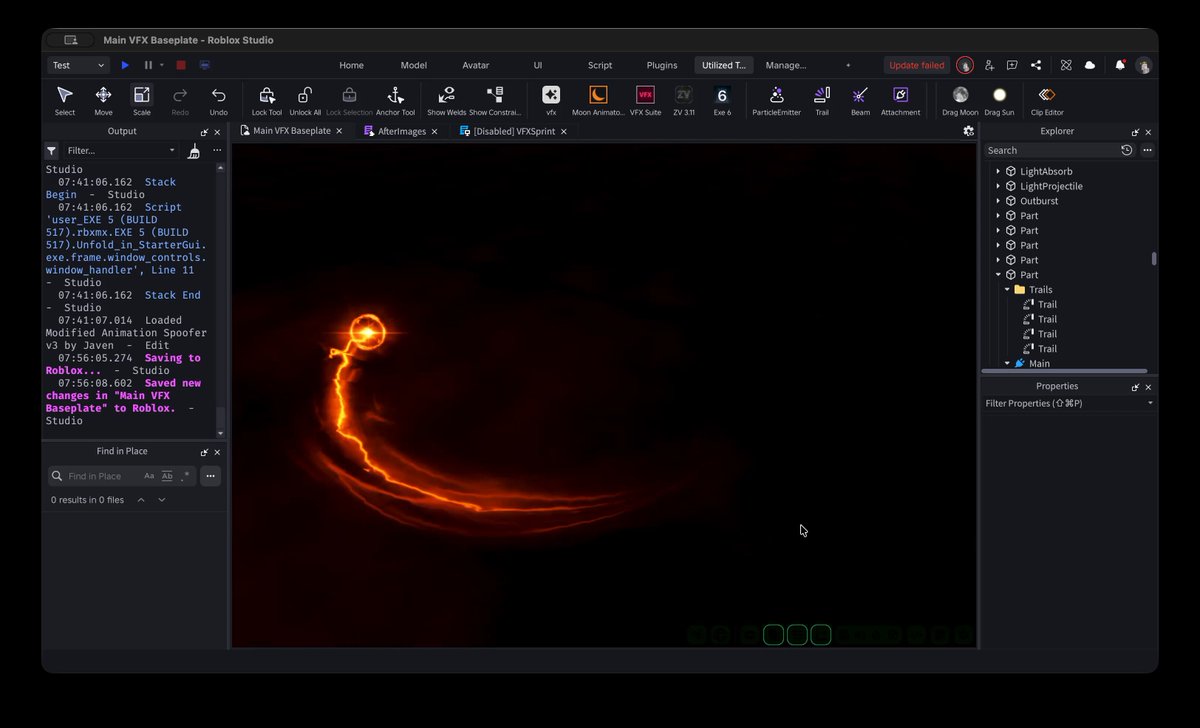The height and width of the screenshot is (728, 1200).
Task: Open the VFX Suite plugin
Action: [x=645, y=99]
